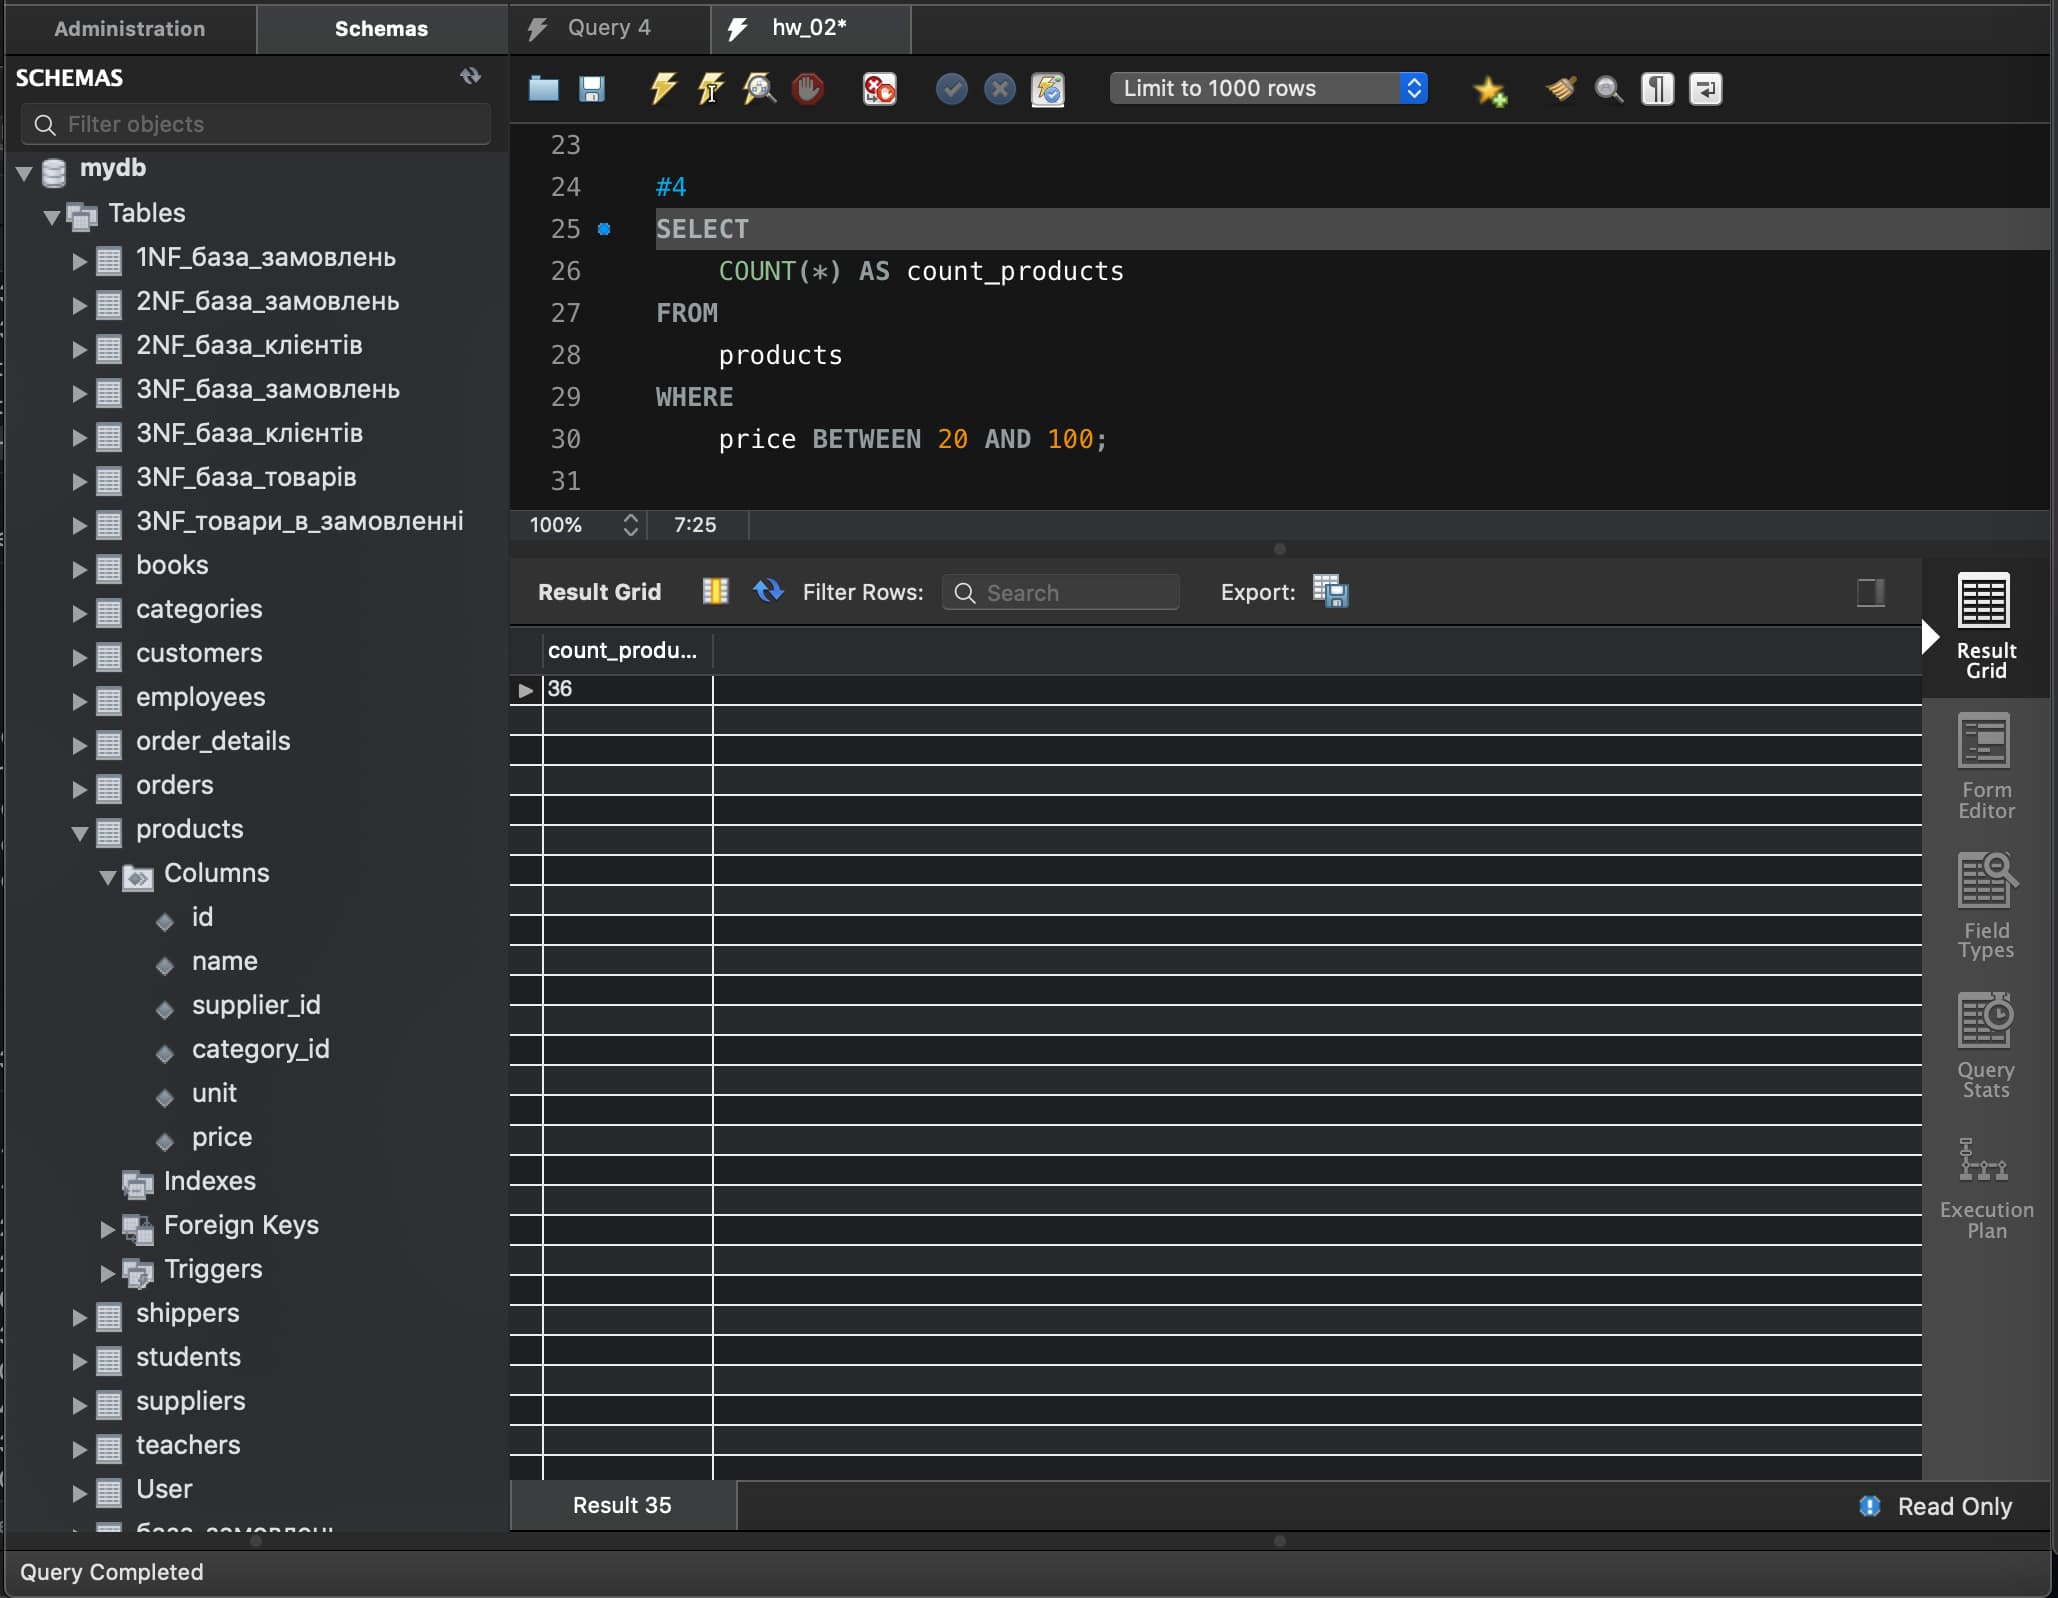
Task: Select hw_02* editor tab
Action: click(809, 28)
